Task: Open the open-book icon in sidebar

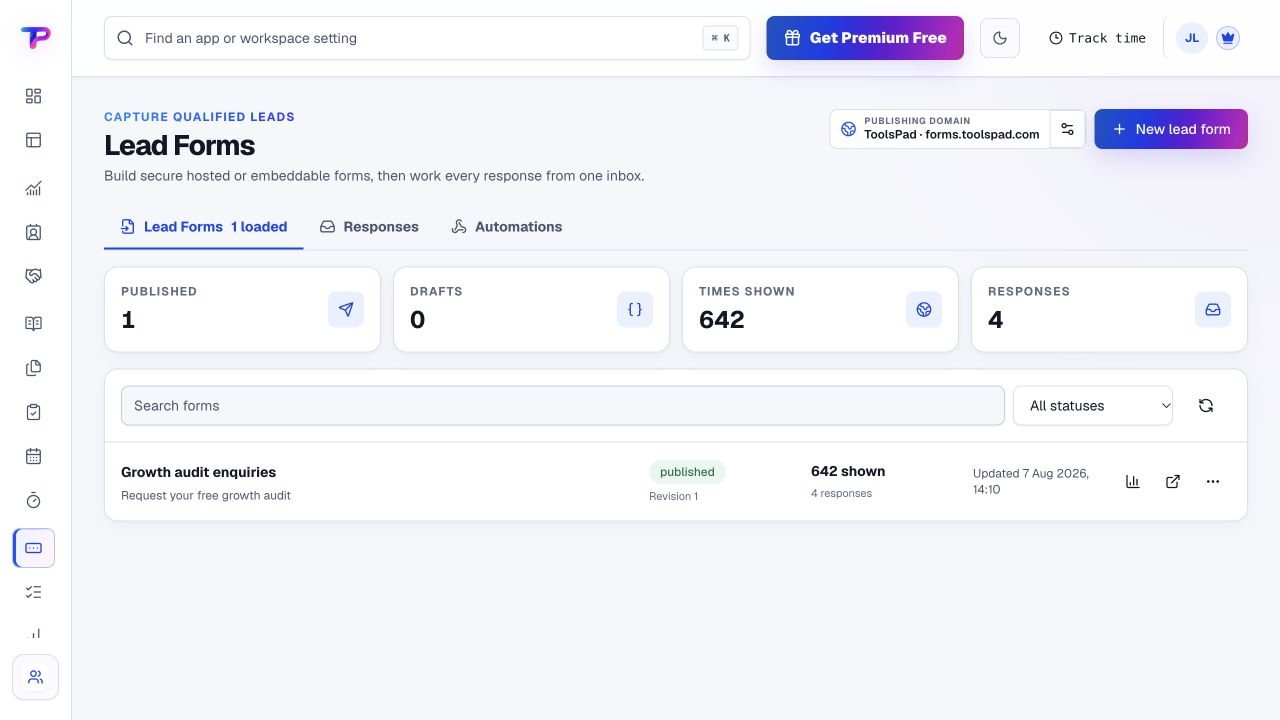Action: click(33, 324)
